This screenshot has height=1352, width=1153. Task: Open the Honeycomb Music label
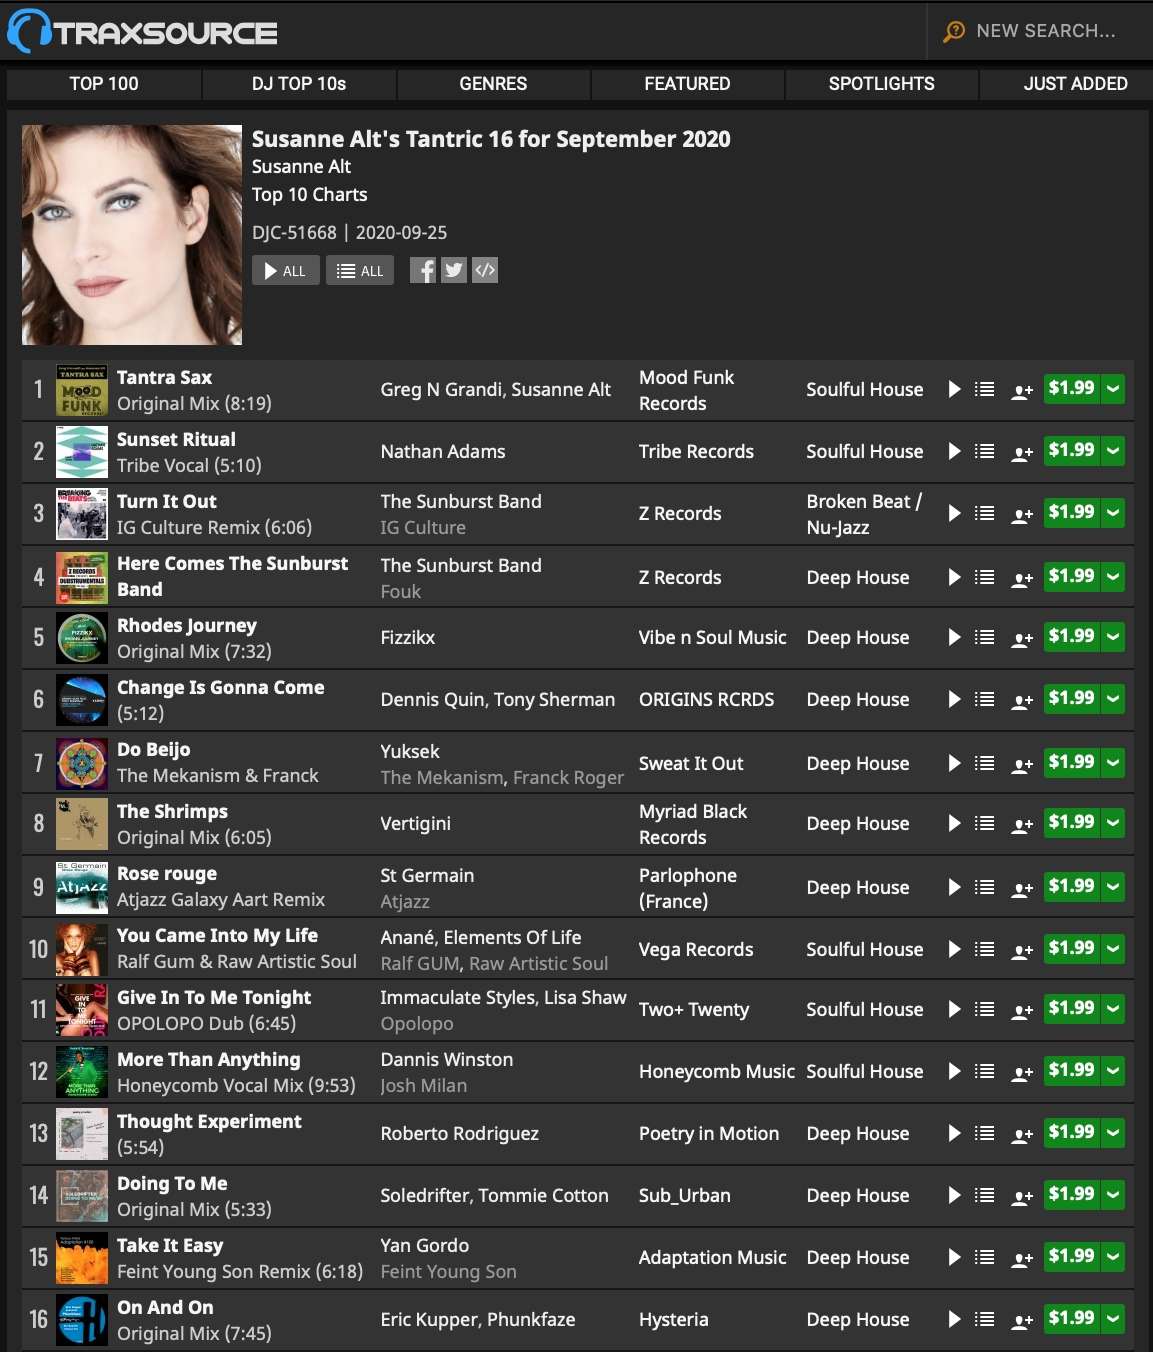point(716,1071)
